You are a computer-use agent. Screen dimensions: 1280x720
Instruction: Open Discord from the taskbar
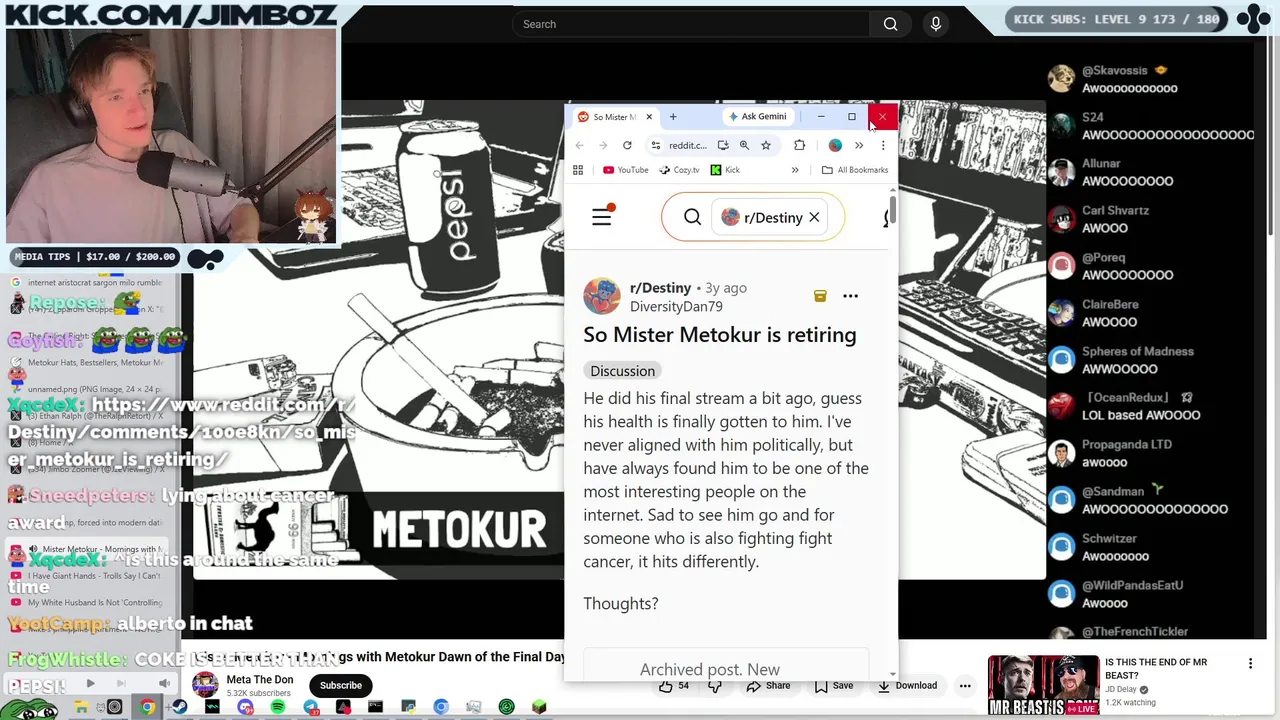pyautogui.click(x=245, y=707)
